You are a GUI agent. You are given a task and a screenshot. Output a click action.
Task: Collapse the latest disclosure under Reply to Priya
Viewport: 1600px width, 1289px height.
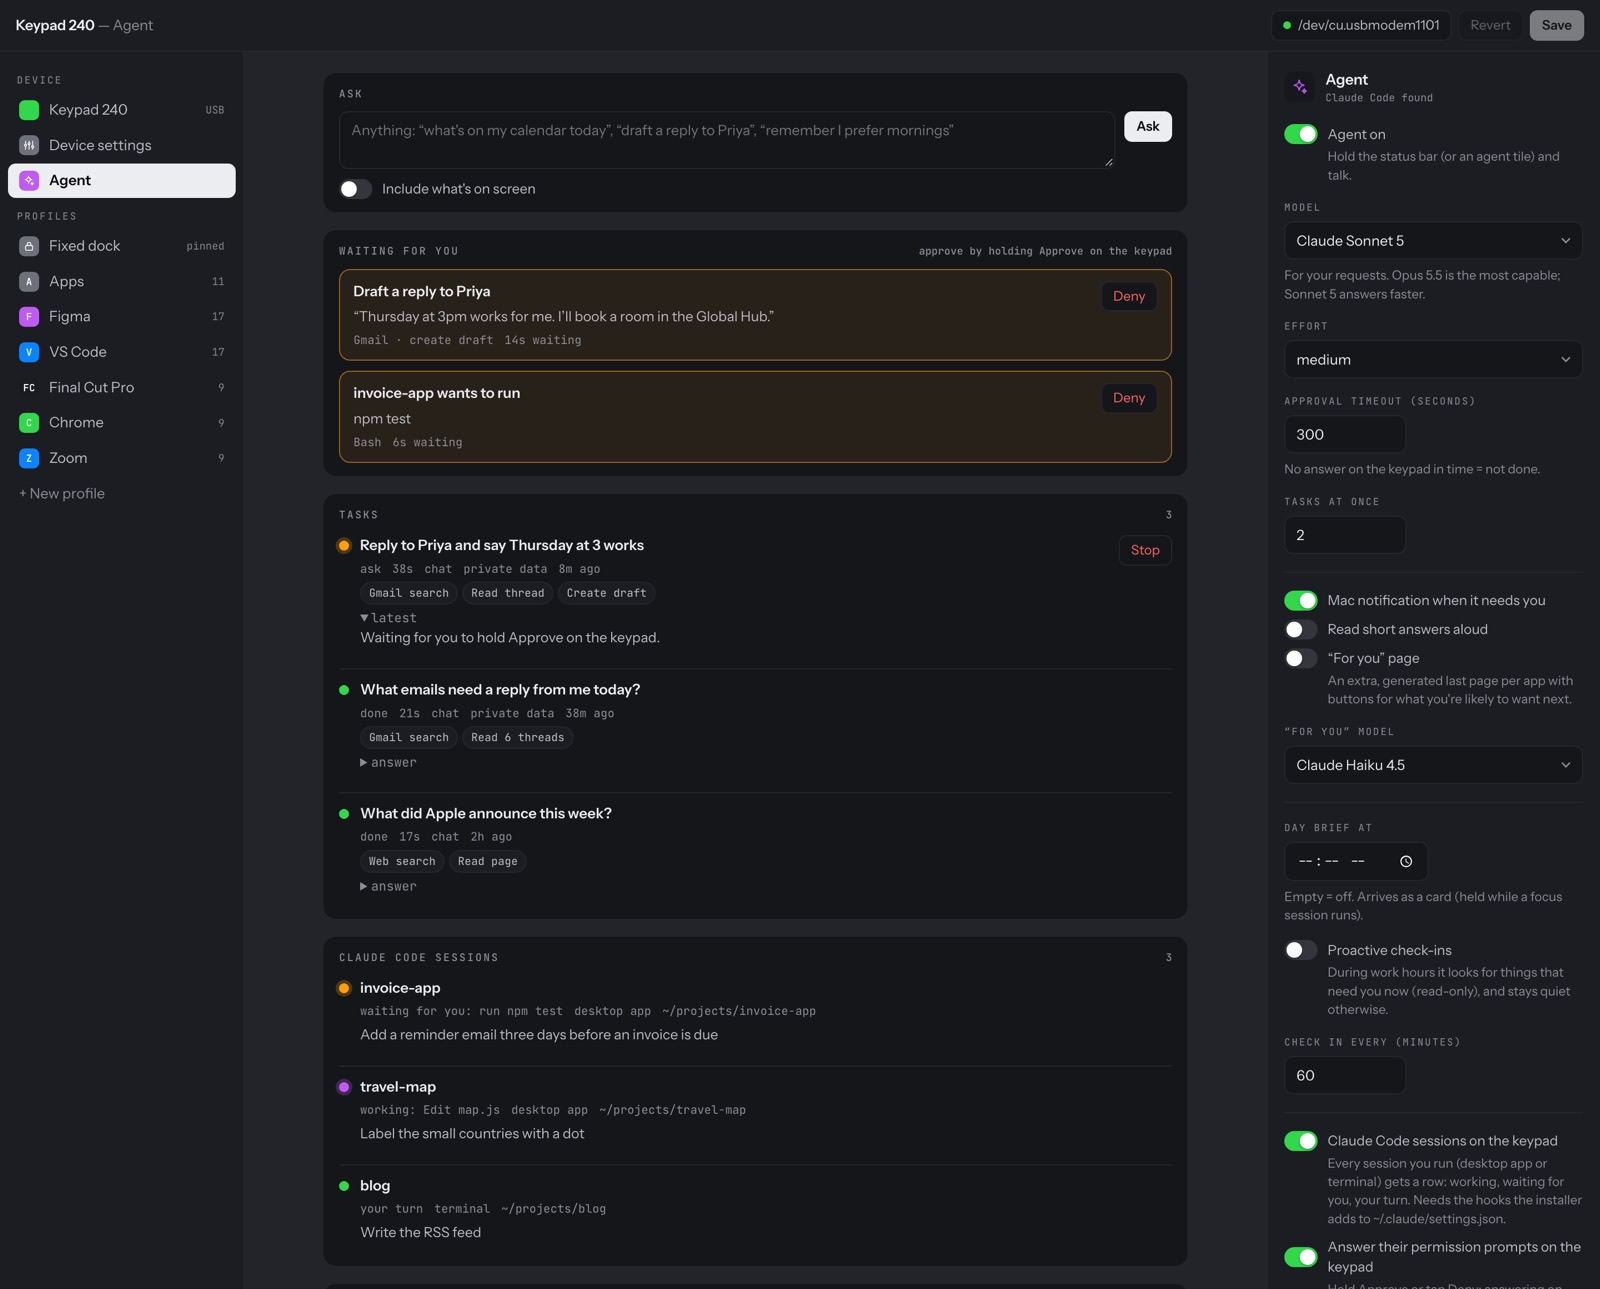point(388,618)
